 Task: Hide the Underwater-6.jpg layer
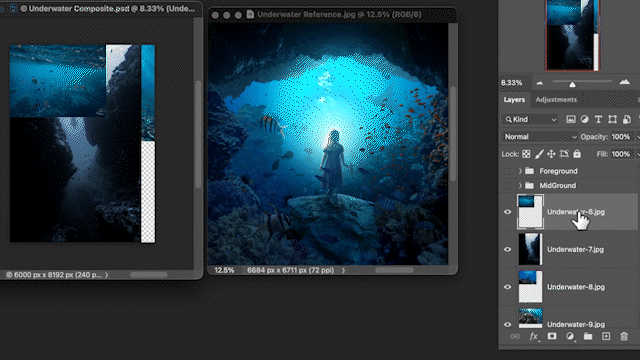507,212
